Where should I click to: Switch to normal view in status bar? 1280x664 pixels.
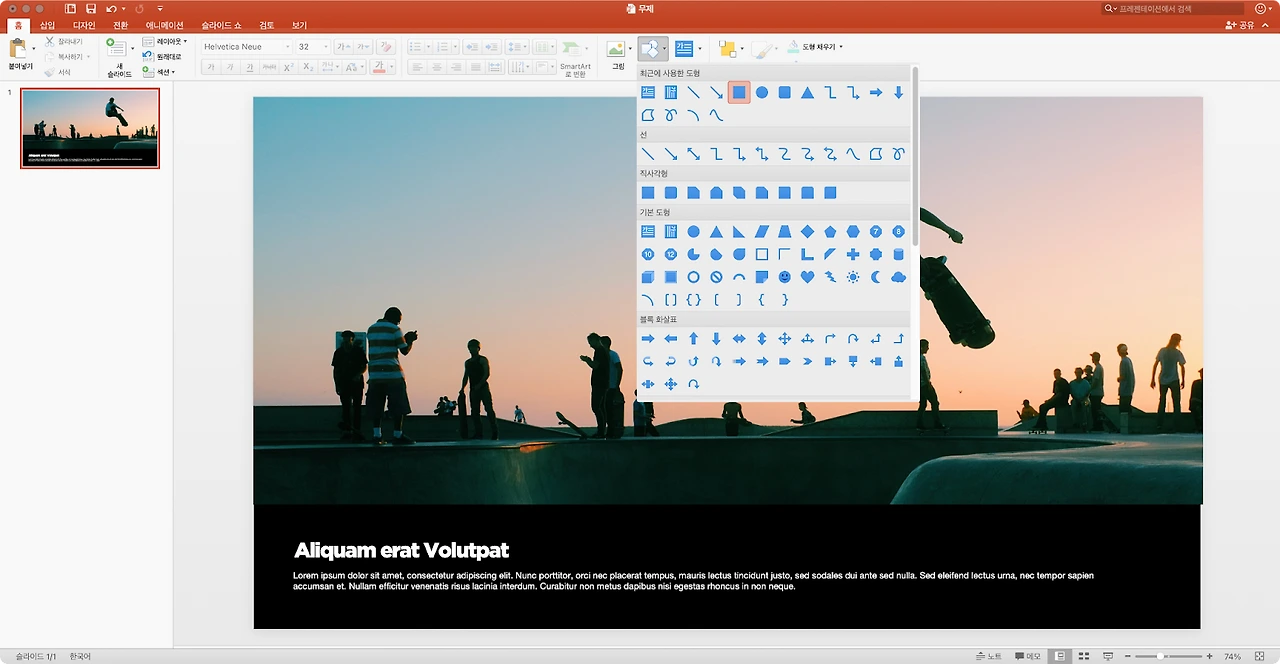[x=1060, y=656]
